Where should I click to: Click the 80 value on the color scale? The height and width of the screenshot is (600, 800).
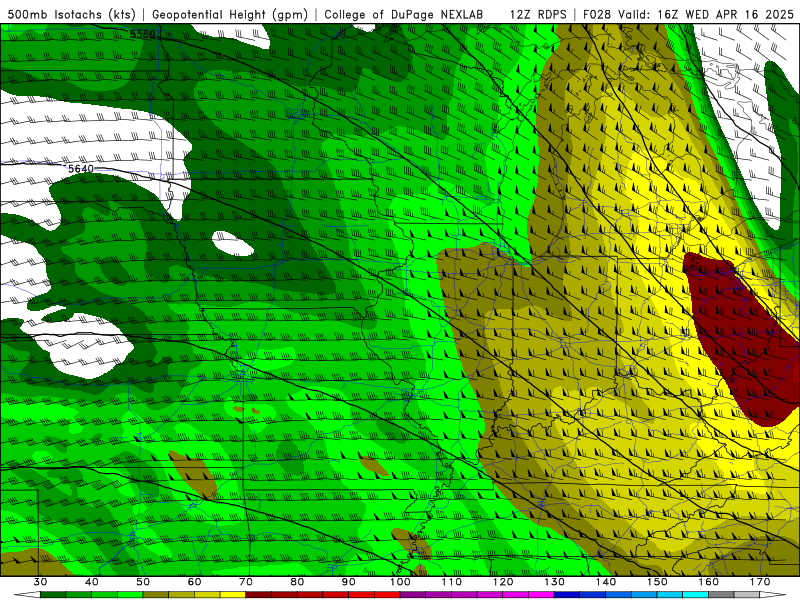pos(297,582)
